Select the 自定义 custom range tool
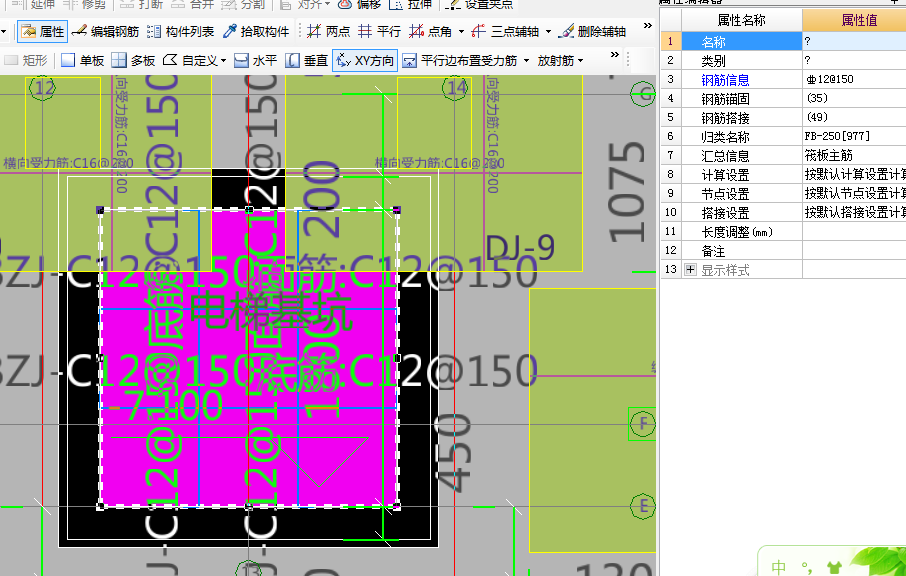The height and width of the screenshot is (576, 906). [190, 61]
